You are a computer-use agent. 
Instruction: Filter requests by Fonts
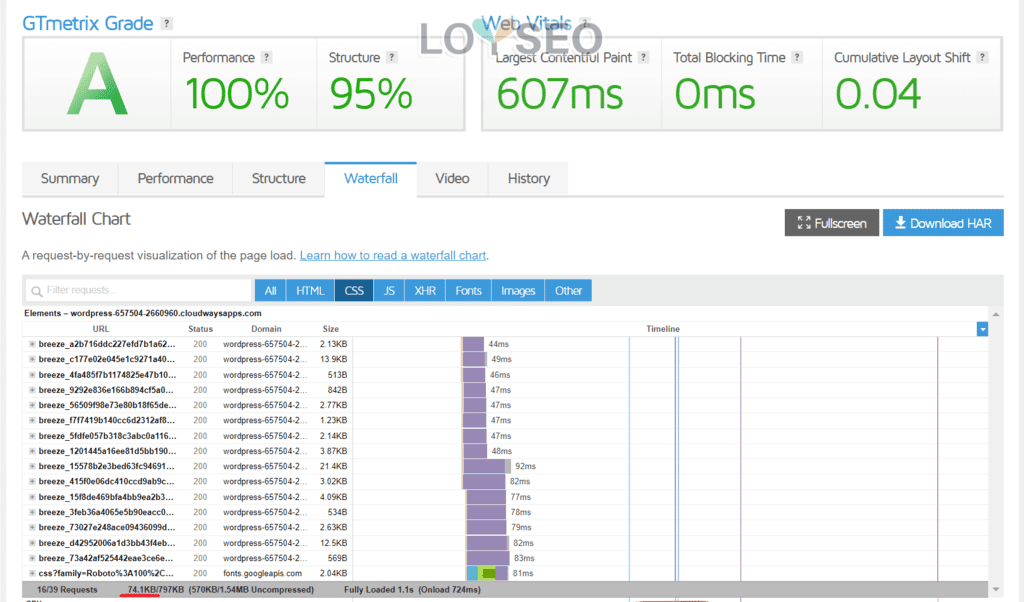[468, 291]
